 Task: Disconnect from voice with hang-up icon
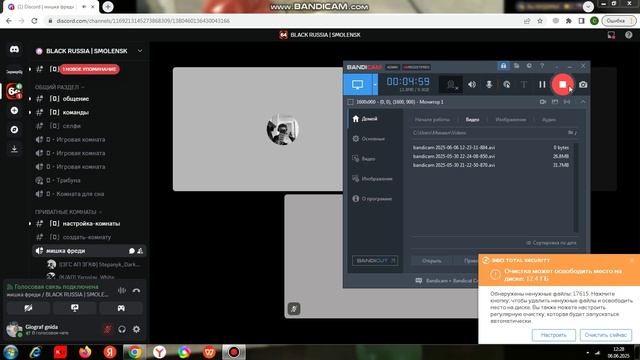[x=136, y=291]
